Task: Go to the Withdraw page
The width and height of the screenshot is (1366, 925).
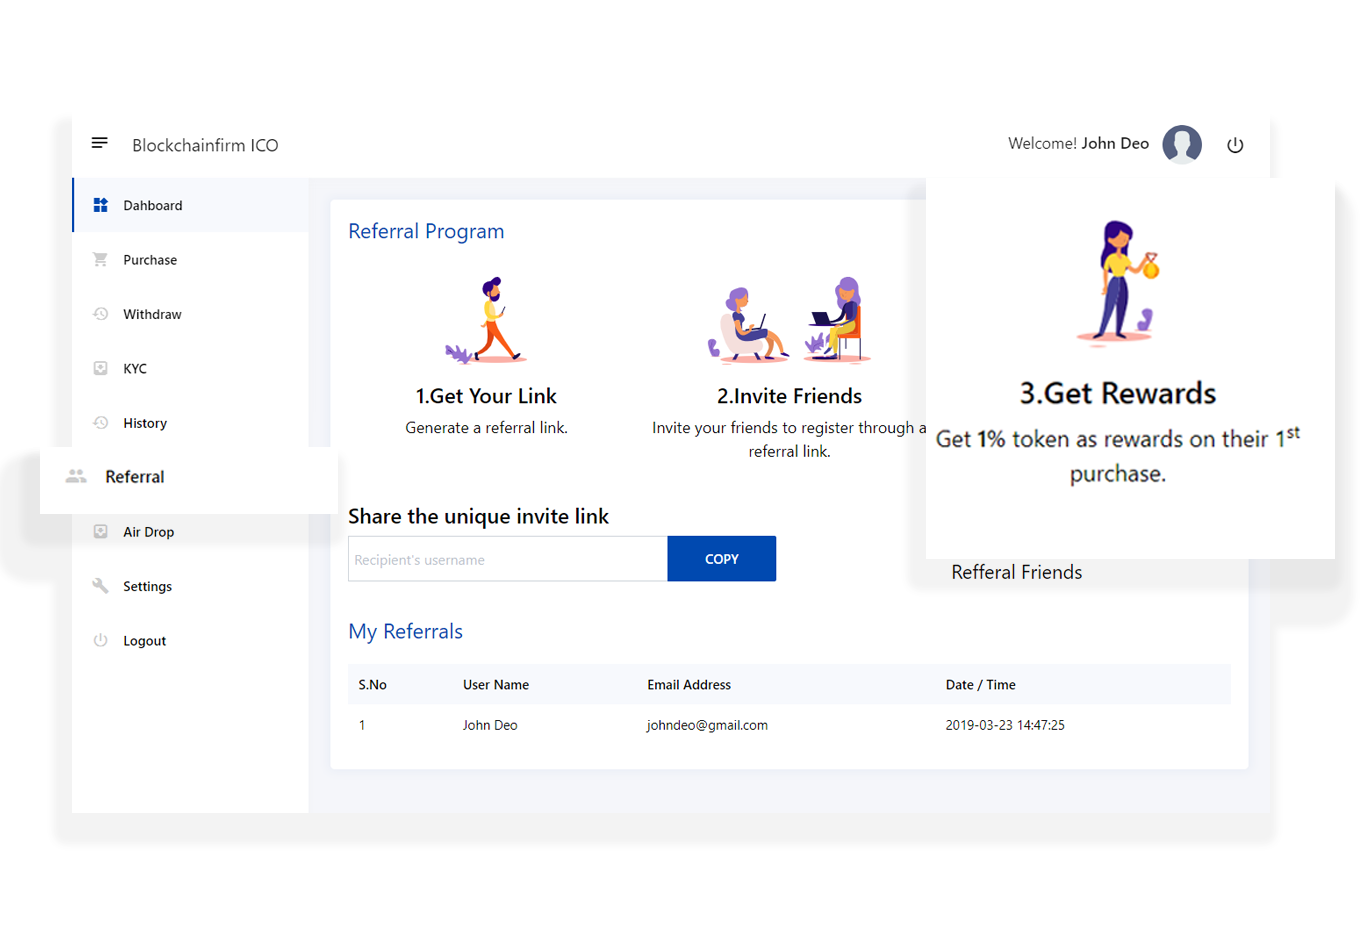Action: 152,314
